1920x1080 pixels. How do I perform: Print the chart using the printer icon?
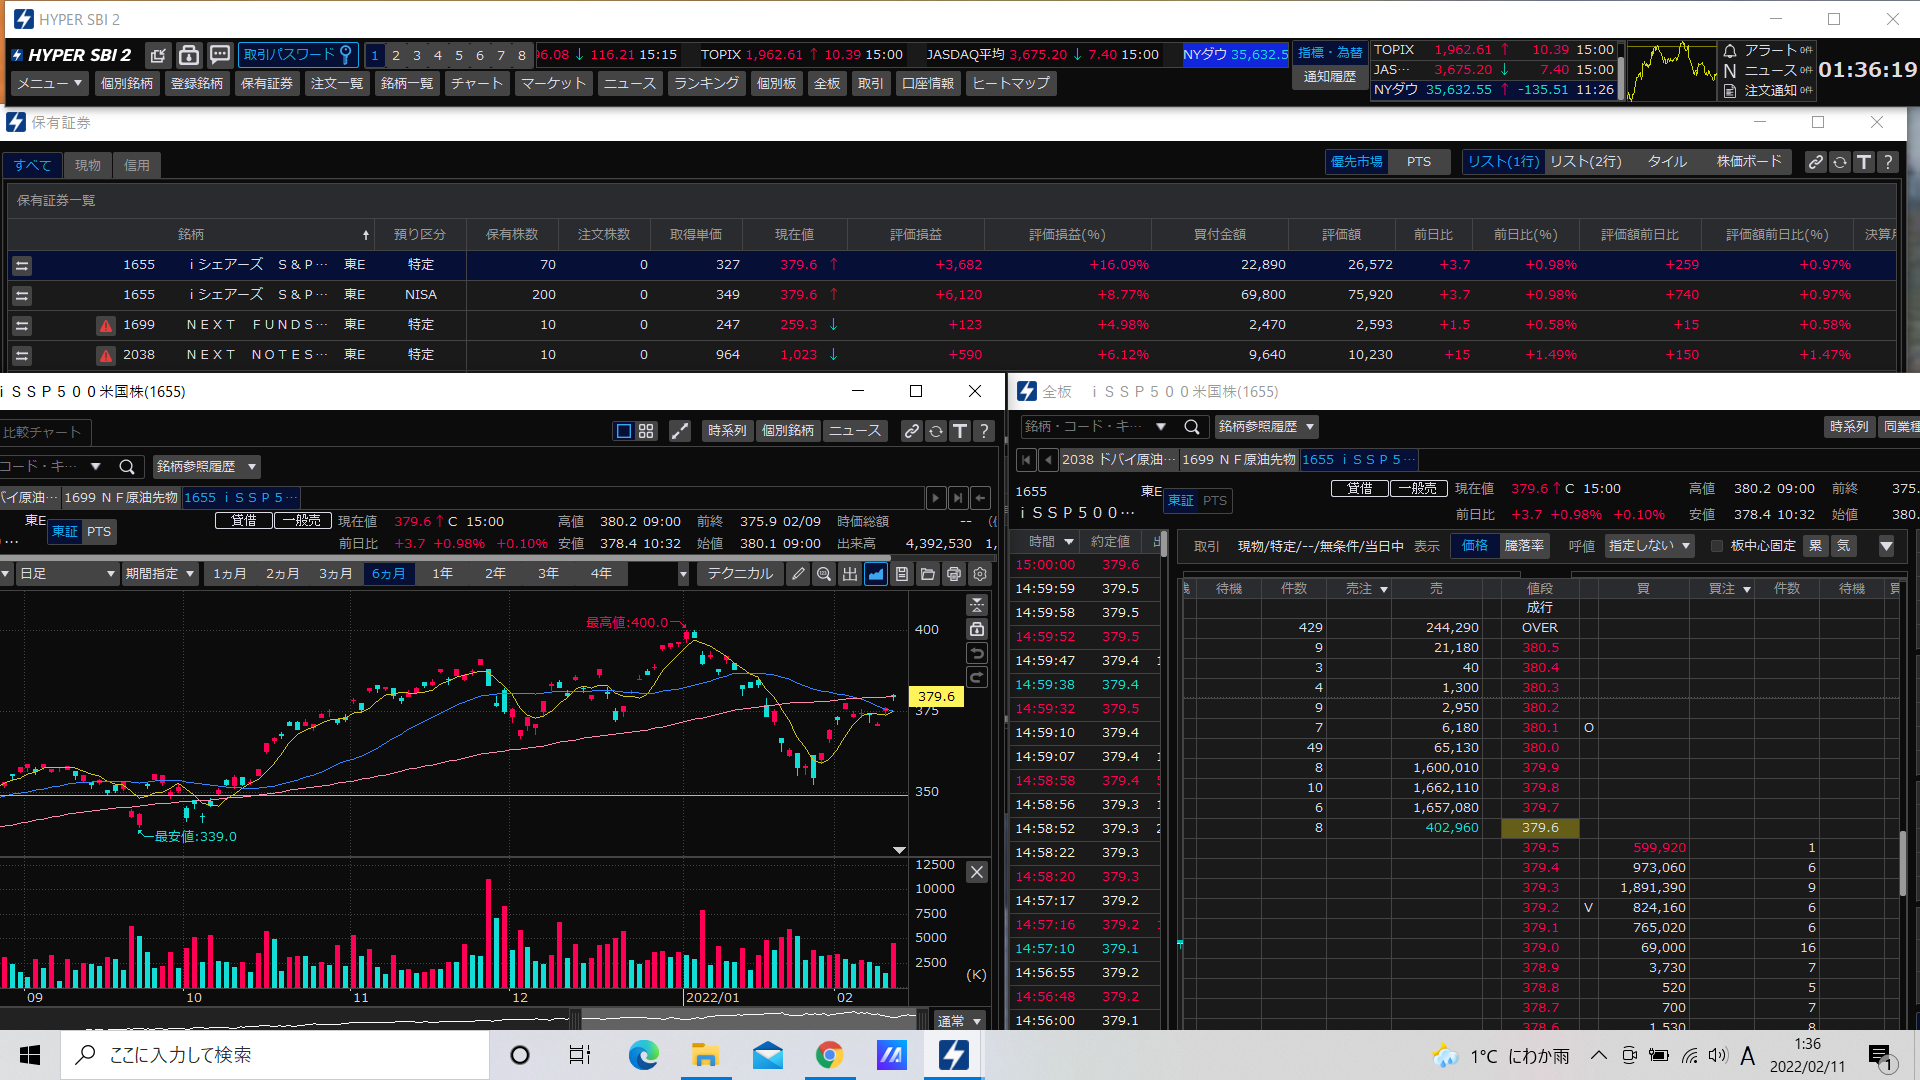coord(954,574)
